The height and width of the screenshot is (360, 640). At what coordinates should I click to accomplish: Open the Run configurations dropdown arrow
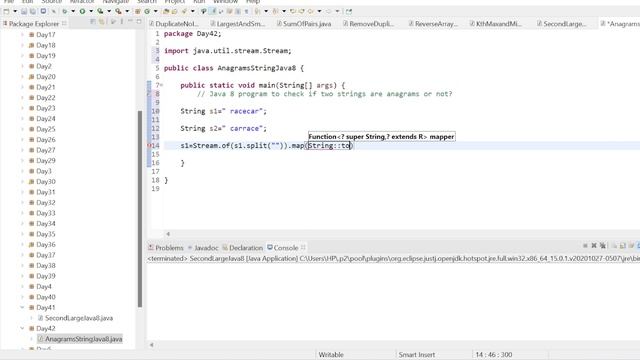click(x=91, y=11)
